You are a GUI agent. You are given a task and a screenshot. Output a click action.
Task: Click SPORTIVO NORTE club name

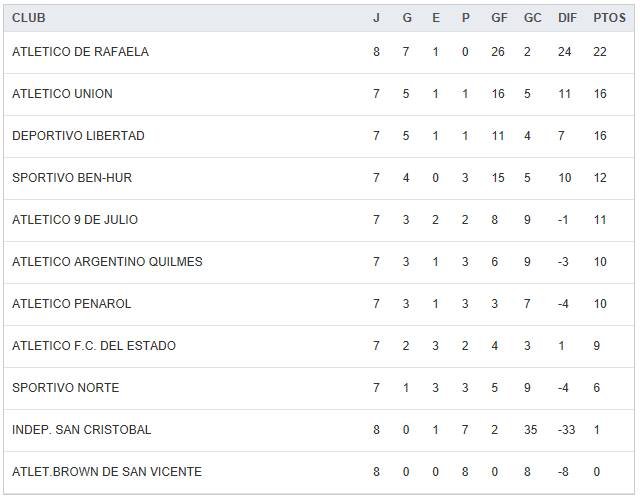point(65,388)
